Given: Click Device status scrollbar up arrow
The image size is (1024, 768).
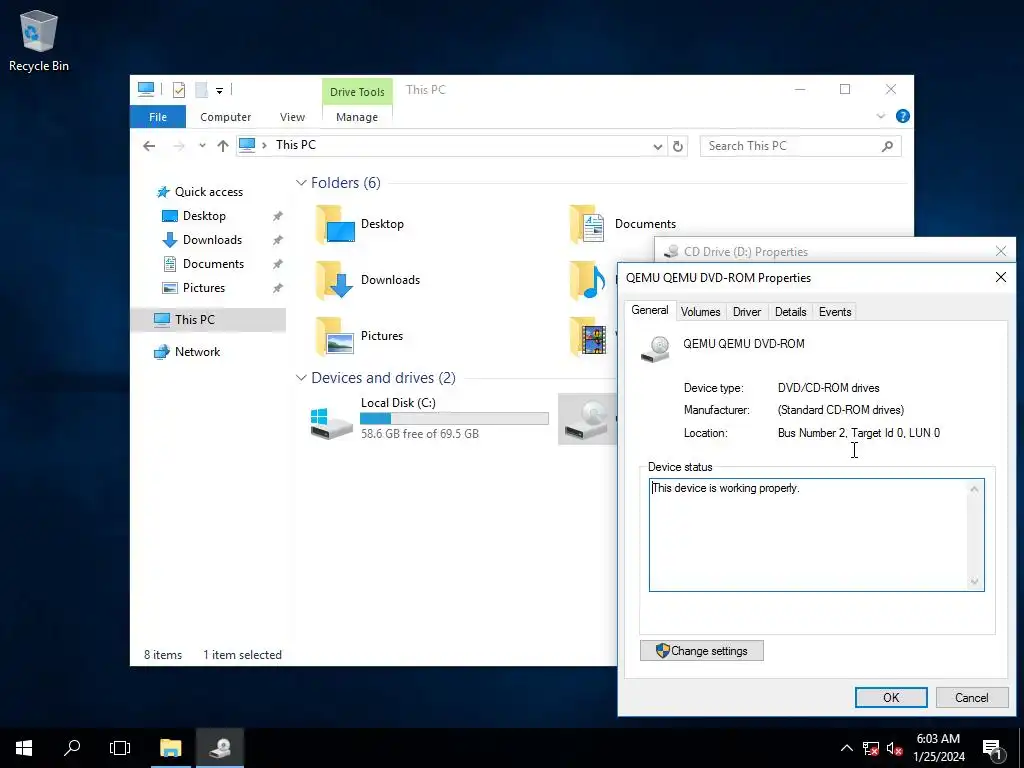Looking at the screenshot, I should 974,489.
